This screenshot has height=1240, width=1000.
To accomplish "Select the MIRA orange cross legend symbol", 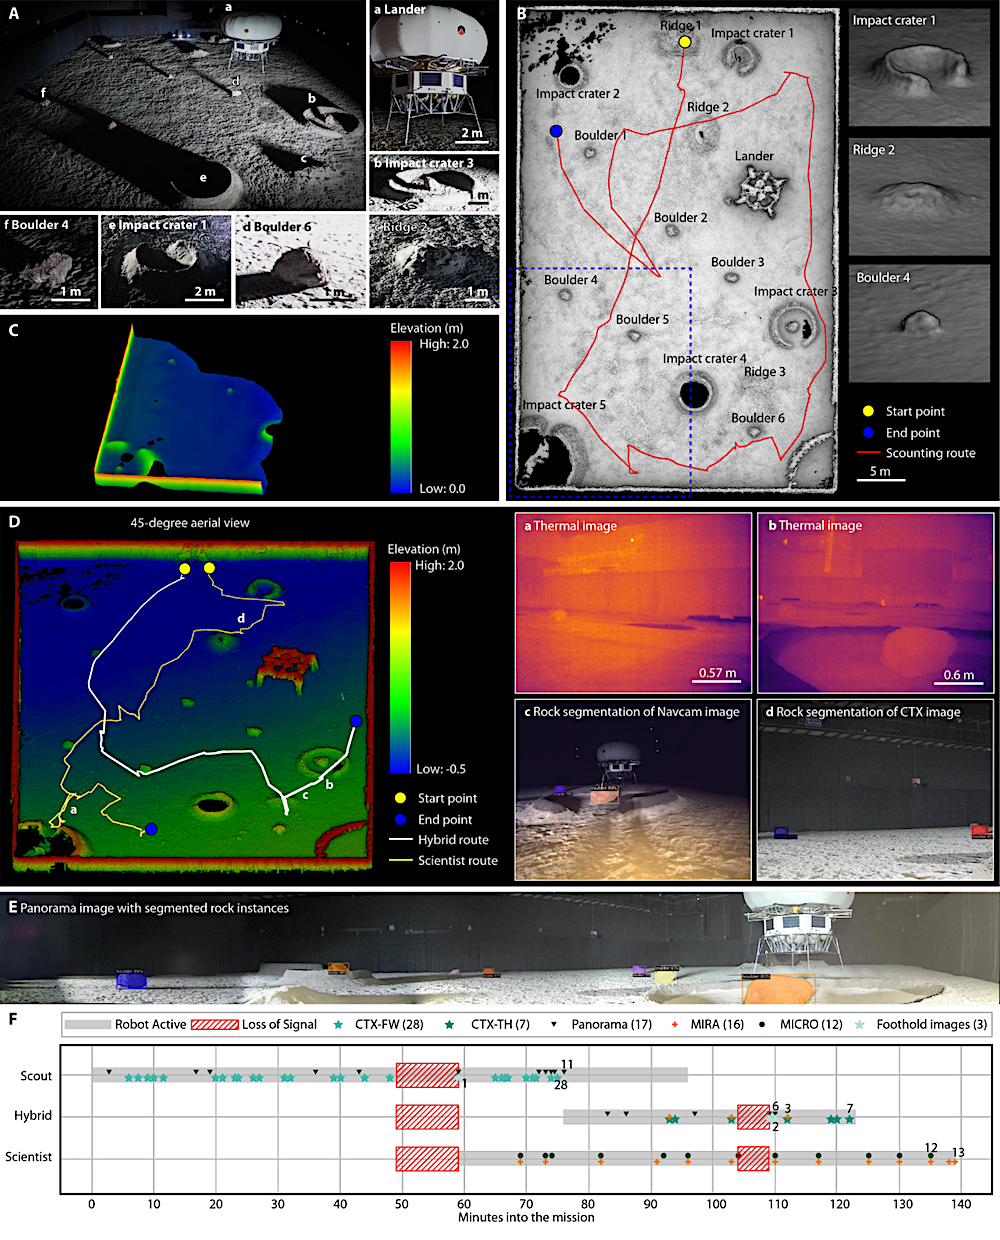I will tap(675, 1023).
